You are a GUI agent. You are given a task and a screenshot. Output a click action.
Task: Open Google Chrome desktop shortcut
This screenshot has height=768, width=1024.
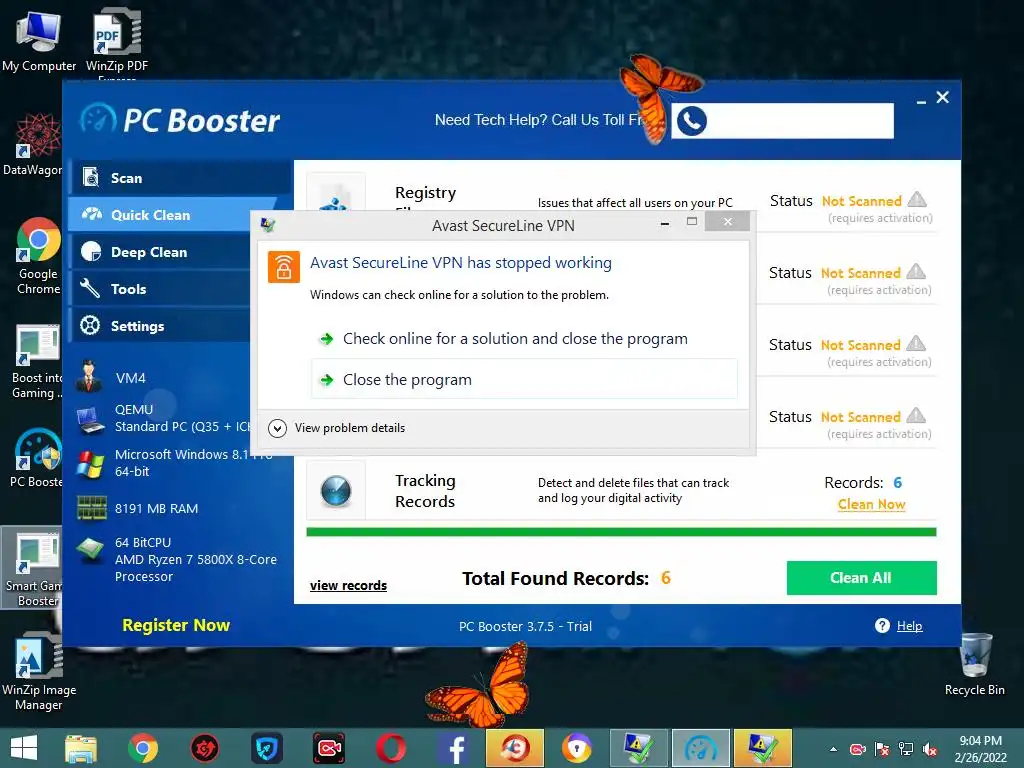pyautogui.click(x=38, y=256)
